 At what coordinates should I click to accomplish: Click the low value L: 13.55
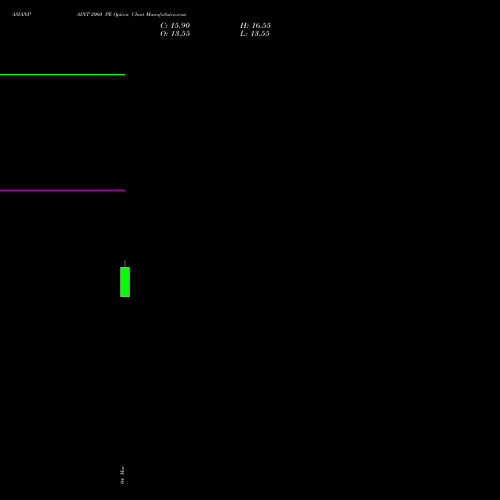pyautogui.click(x=255, y=34)
